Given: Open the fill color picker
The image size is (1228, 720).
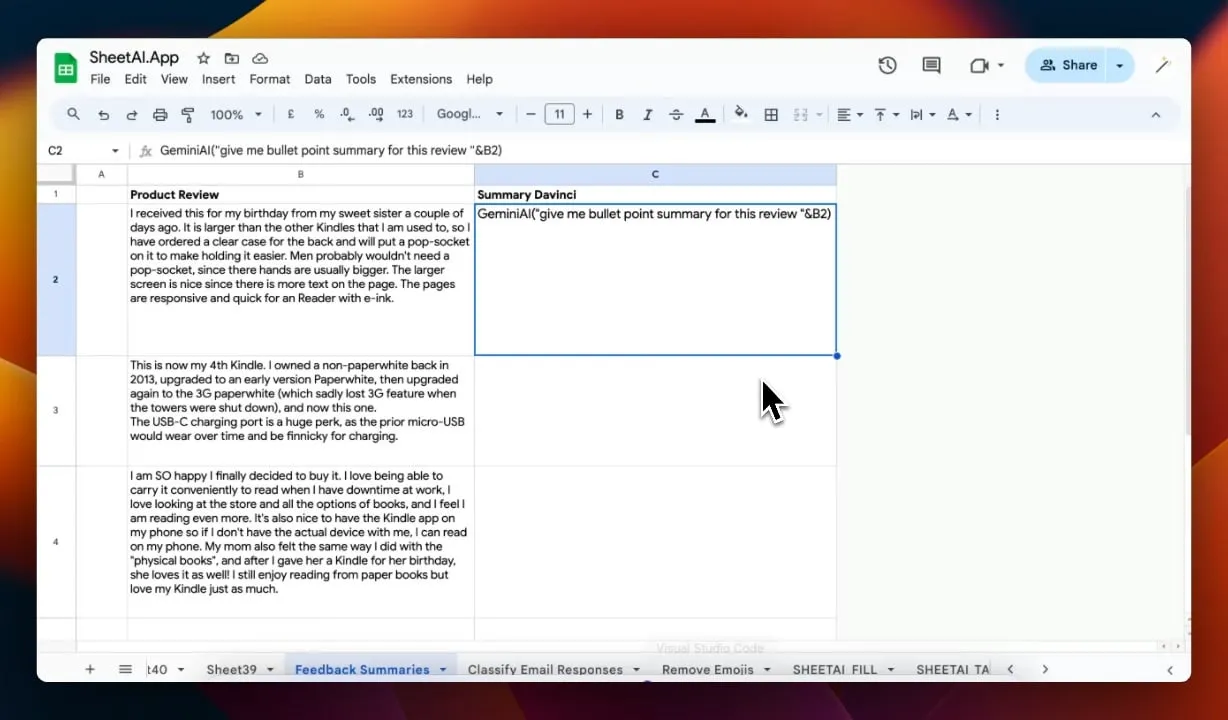Looking at the screenshot, I should coord(741,114).
